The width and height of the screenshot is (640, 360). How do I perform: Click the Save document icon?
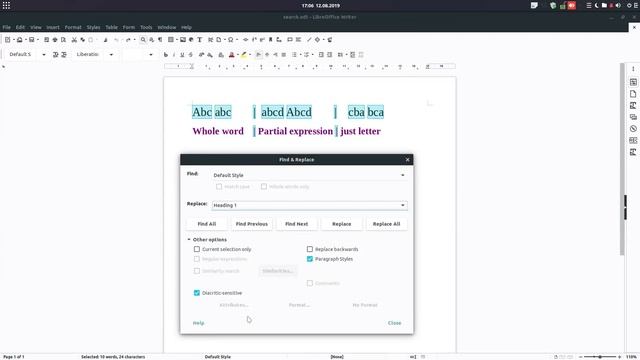pos(31,40)
